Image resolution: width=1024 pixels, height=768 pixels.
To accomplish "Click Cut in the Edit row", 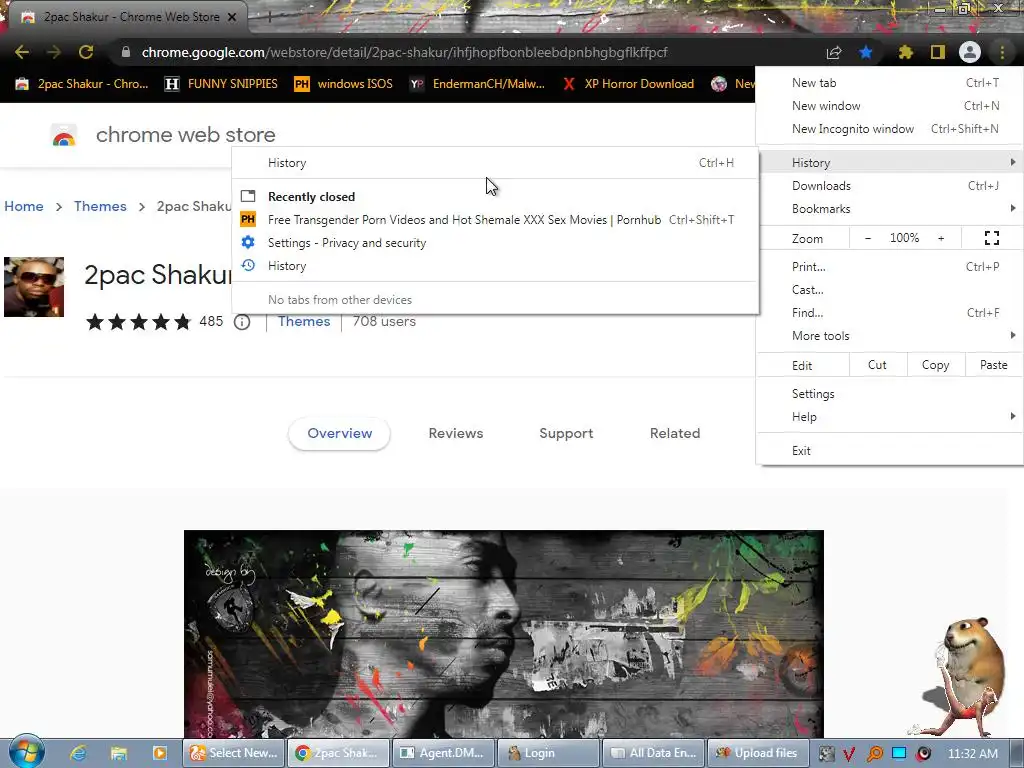I will (878, 365).
